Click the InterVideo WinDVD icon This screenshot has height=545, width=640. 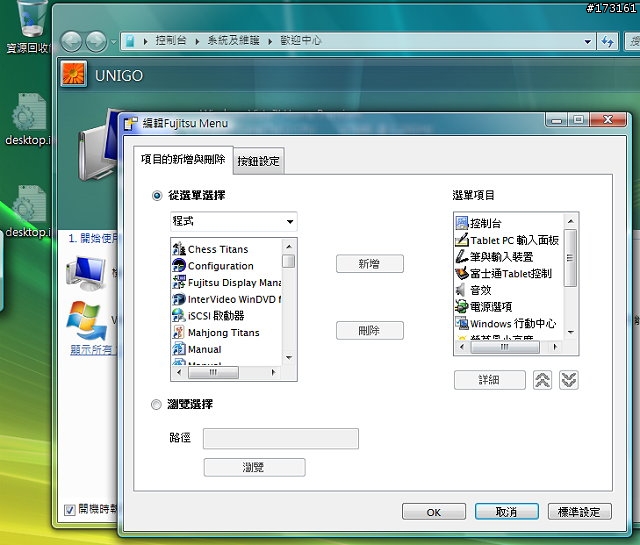tap(179, 299)
